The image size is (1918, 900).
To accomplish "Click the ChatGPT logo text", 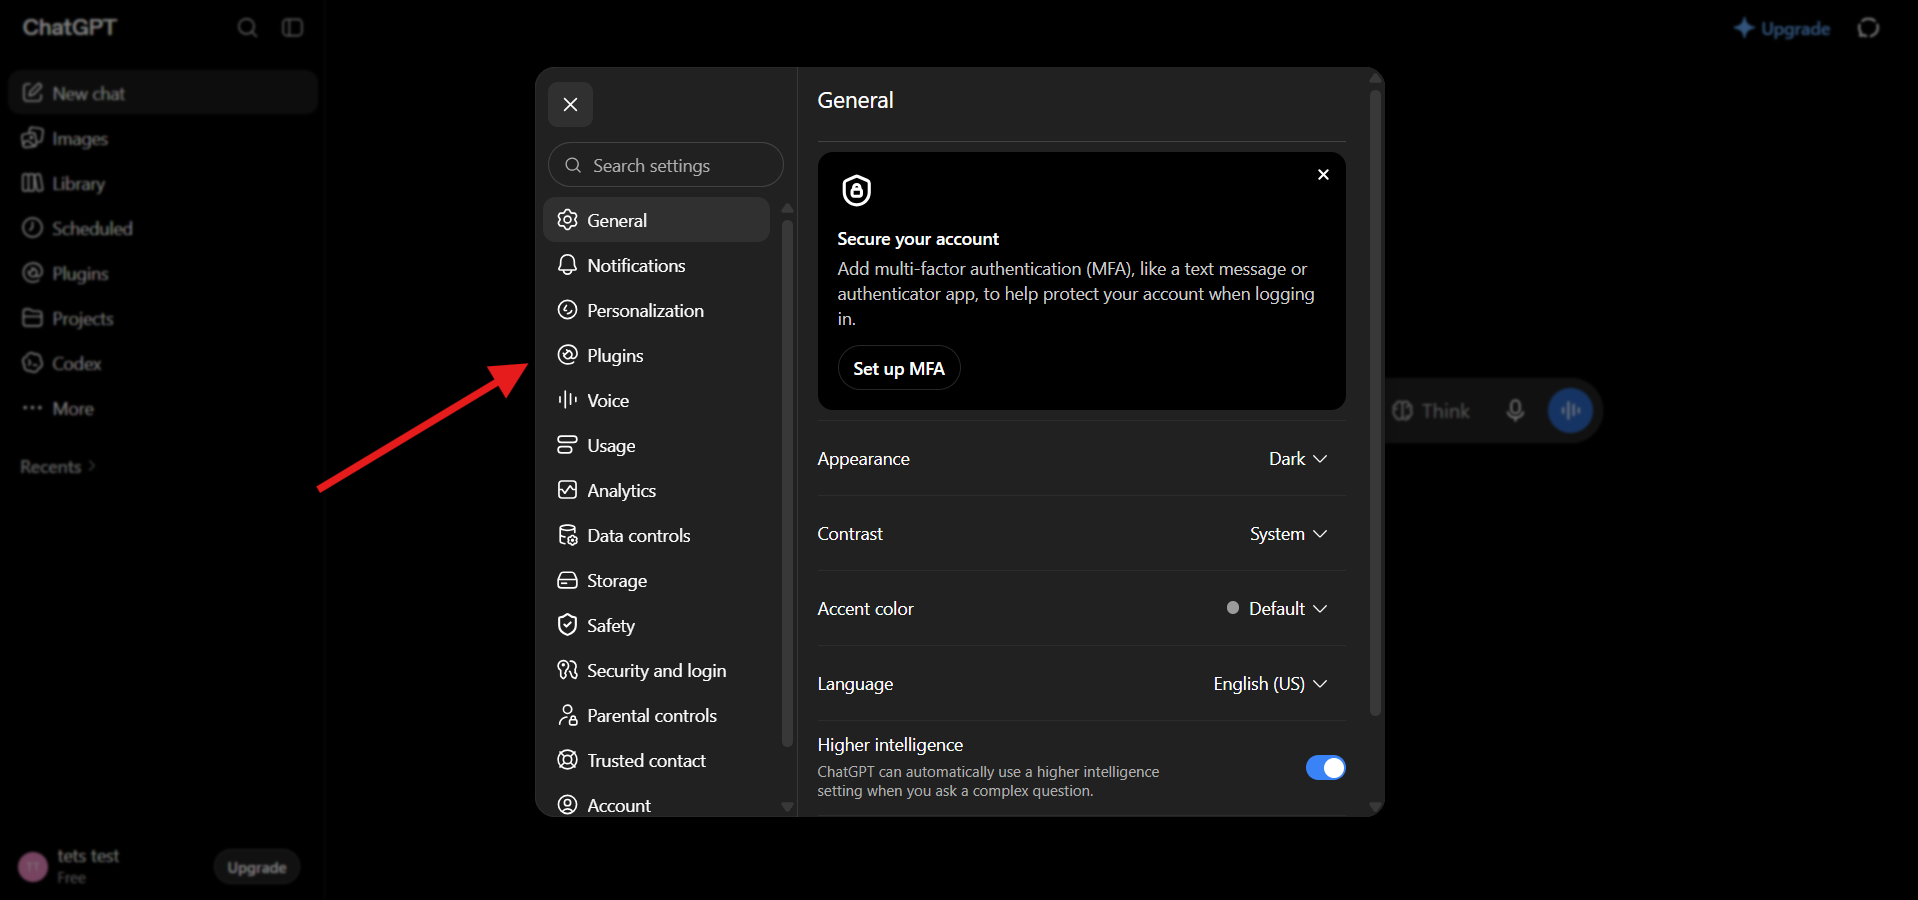I will [x=70, y=28].
